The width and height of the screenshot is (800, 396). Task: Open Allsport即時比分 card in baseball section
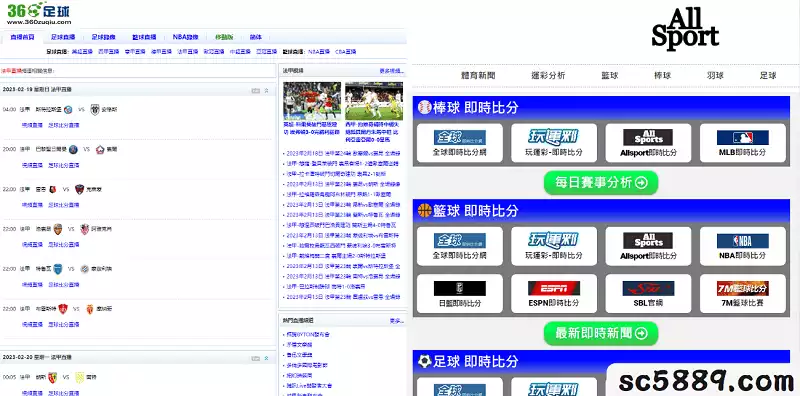point(648,143)
